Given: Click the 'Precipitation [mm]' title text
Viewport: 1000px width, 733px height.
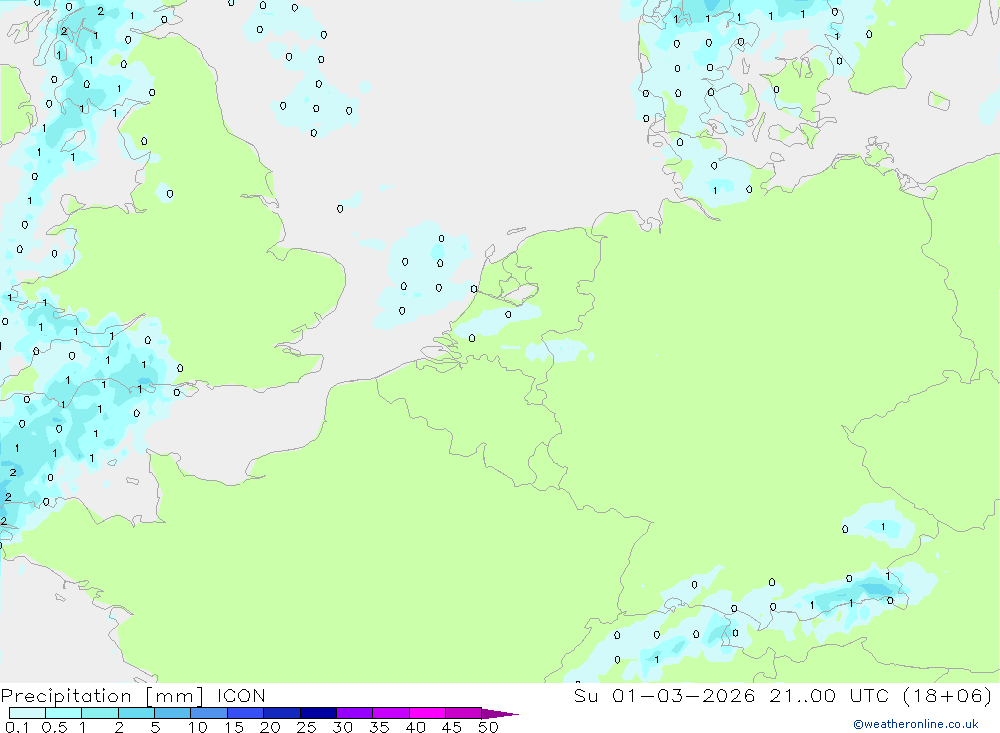Looking at the screenshot, I should tap(102, 695).
